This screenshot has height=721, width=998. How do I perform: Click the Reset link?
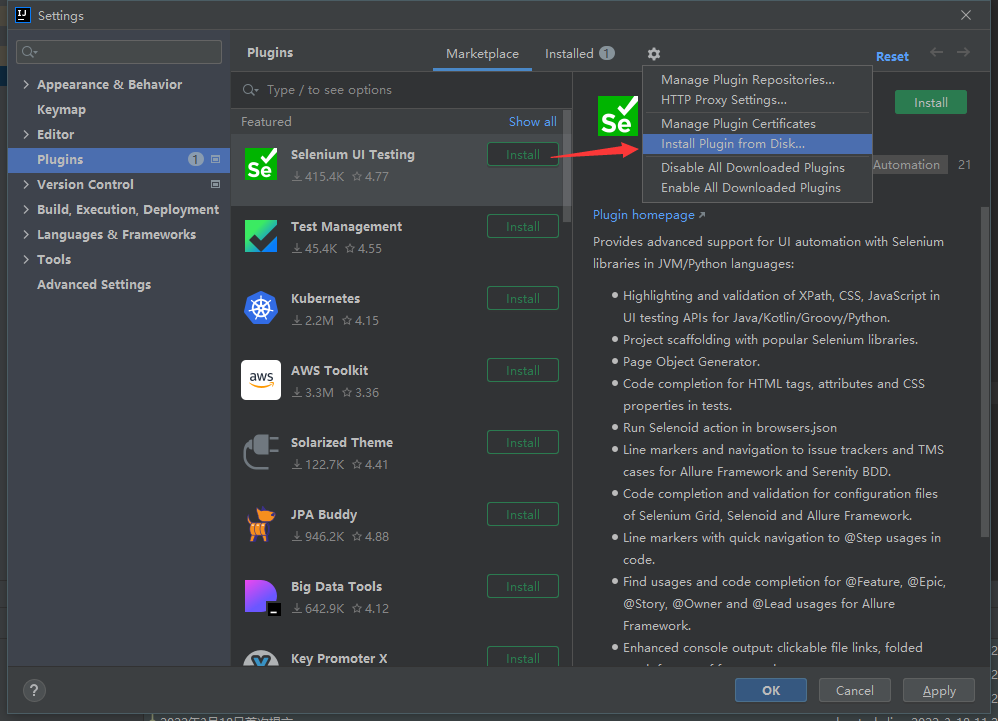pos(892,56)
